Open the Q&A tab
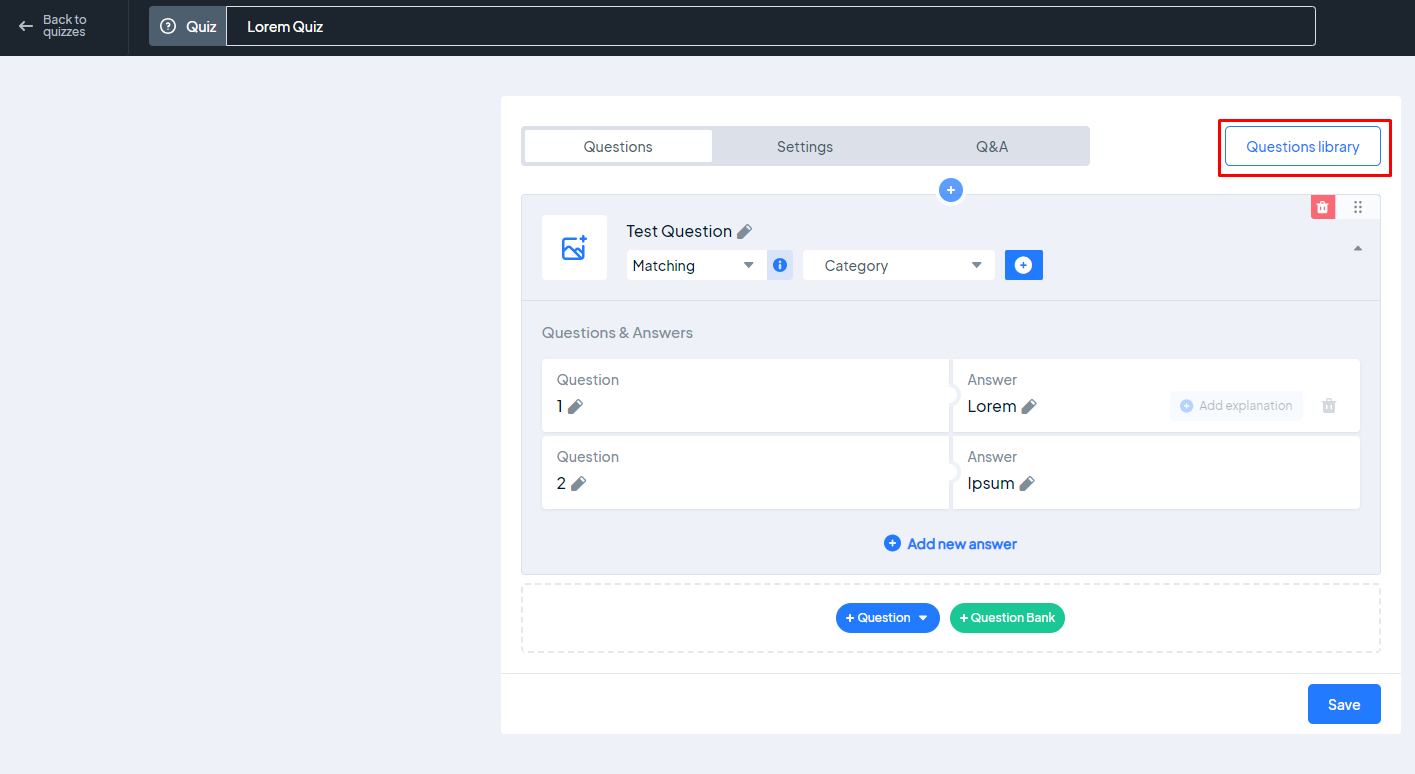The image size is (1415, 774). coord(992,146)
